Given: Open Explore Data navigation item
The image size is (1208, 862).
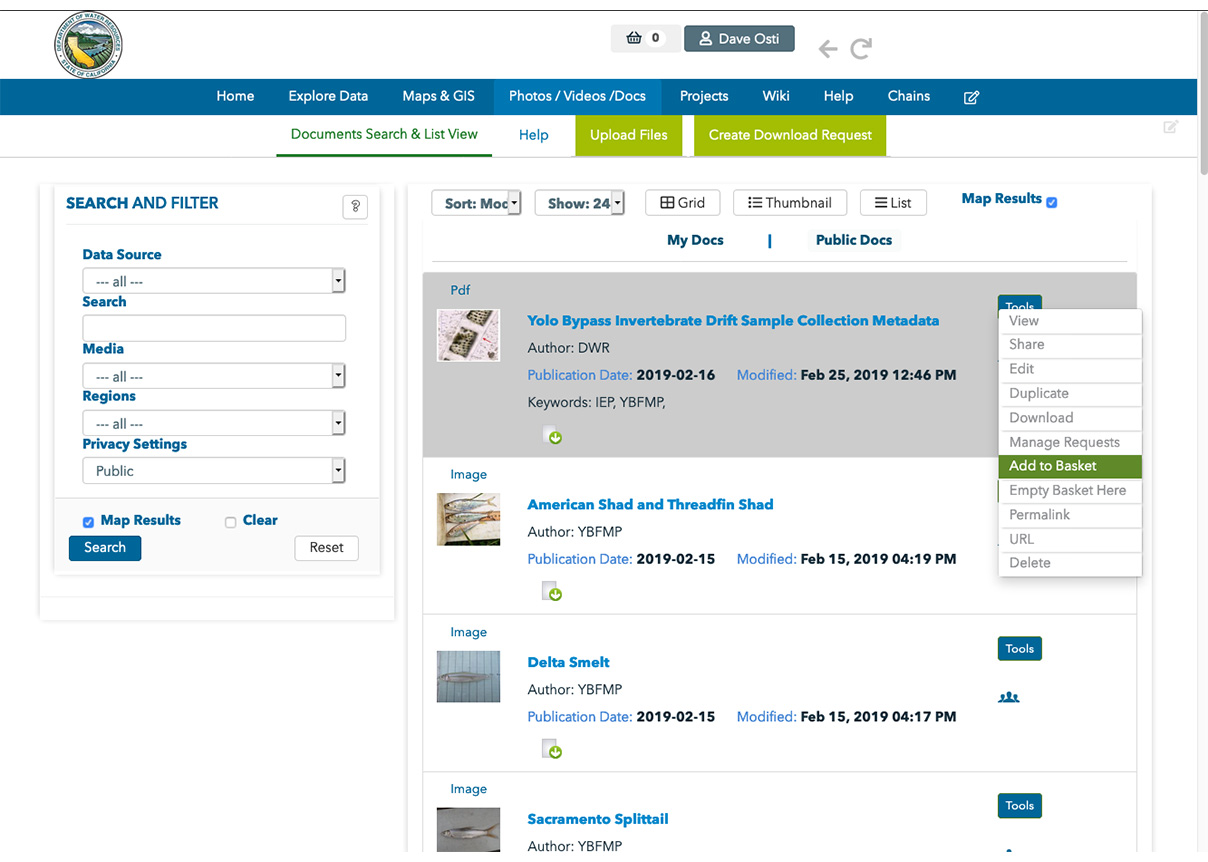Looking at the screenshot, I should 328,97.
